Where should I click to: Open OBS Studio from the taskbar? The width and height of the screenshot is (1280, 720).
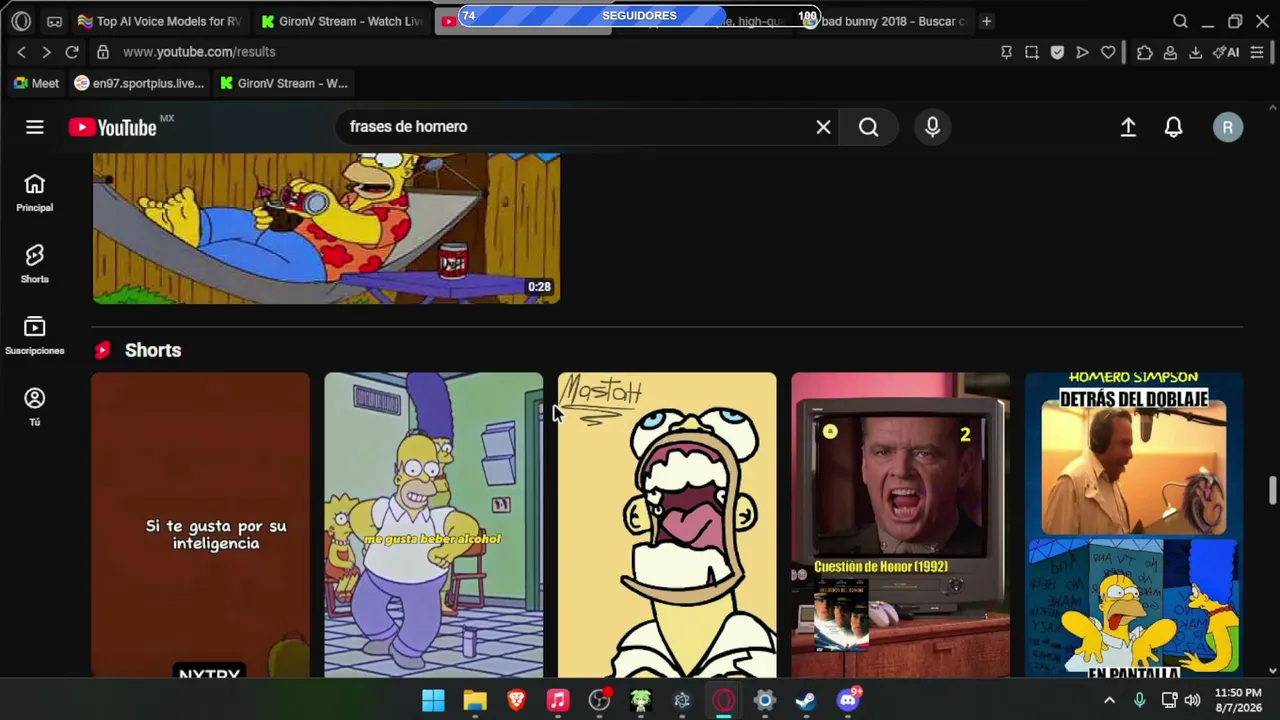[x=599, y=700]
